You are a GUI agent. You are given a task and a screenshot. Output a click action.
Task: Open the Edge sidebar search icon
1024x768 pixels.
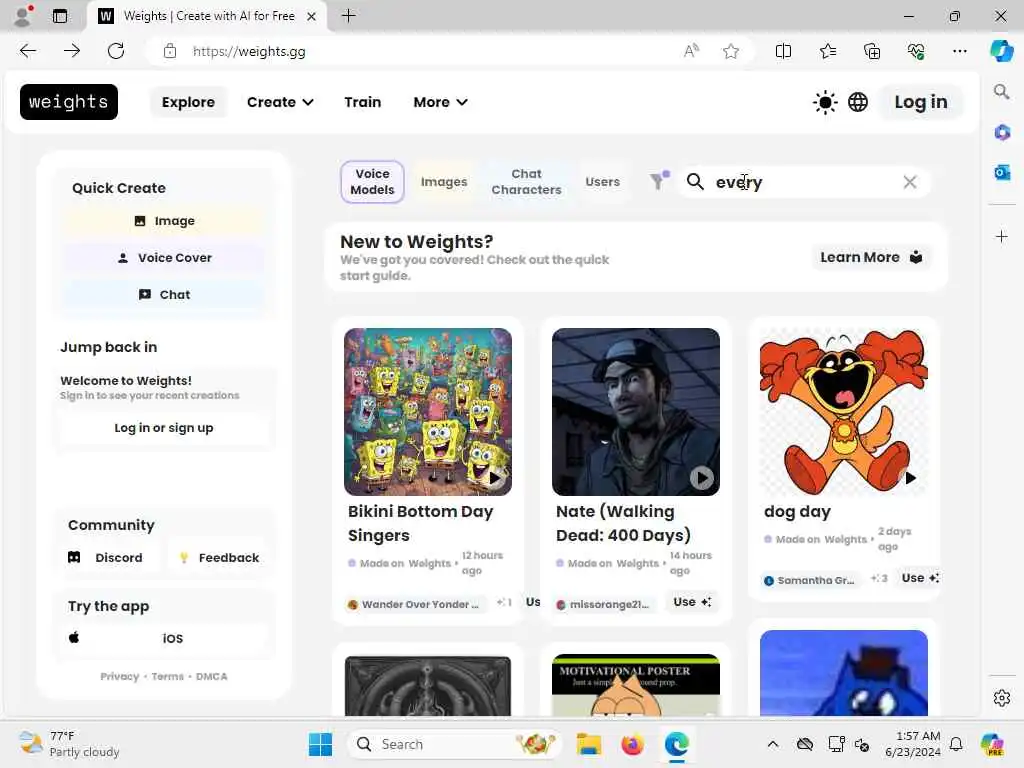click(x=1001, y=92)
